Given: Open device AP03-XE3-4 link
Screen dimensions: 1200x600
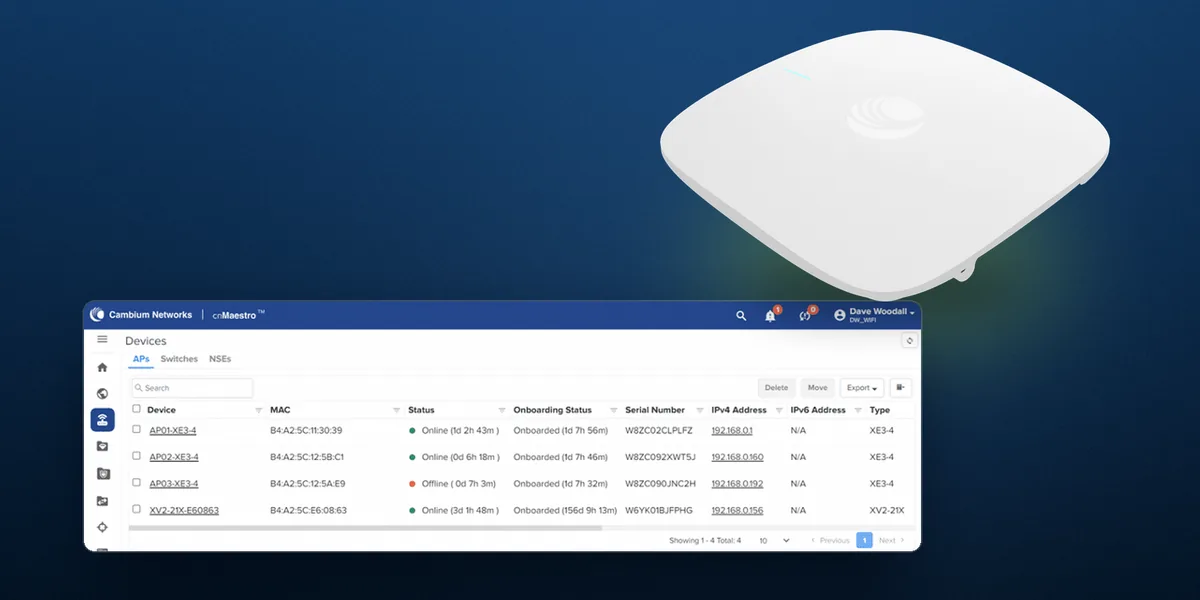Looking at the screenshot, I should click(x=174, y=484).
